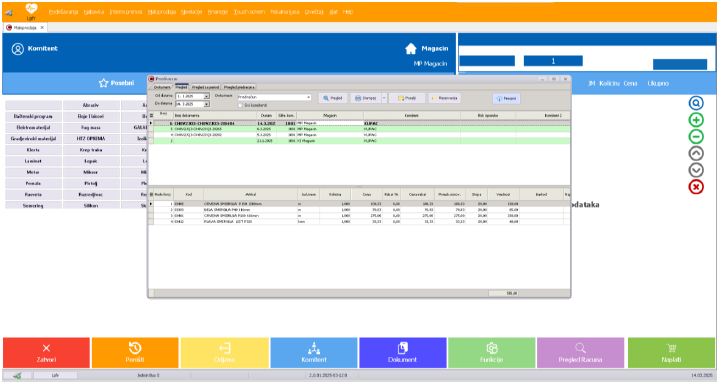Select the fourth item row measured in kom
Screen dimensions: 718x383
pos(359,221)
